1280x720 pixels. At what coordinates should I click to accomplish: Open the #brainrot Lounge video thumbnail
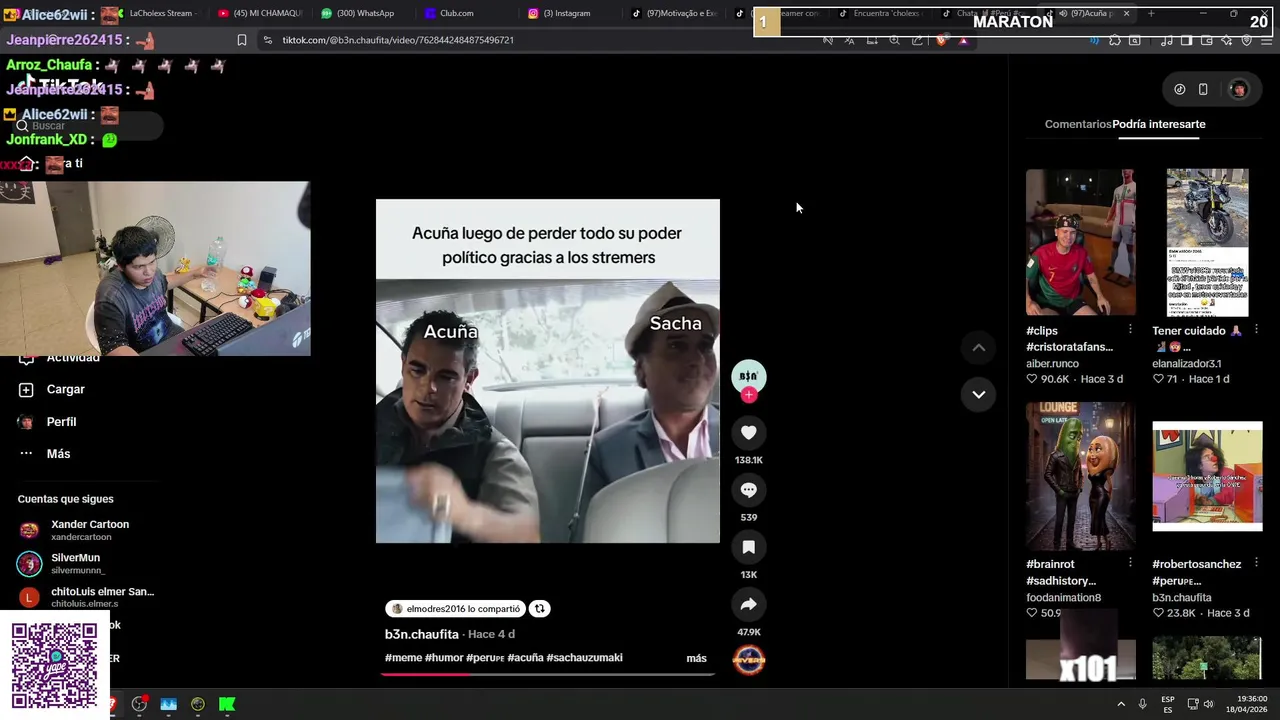point(1080,476)
